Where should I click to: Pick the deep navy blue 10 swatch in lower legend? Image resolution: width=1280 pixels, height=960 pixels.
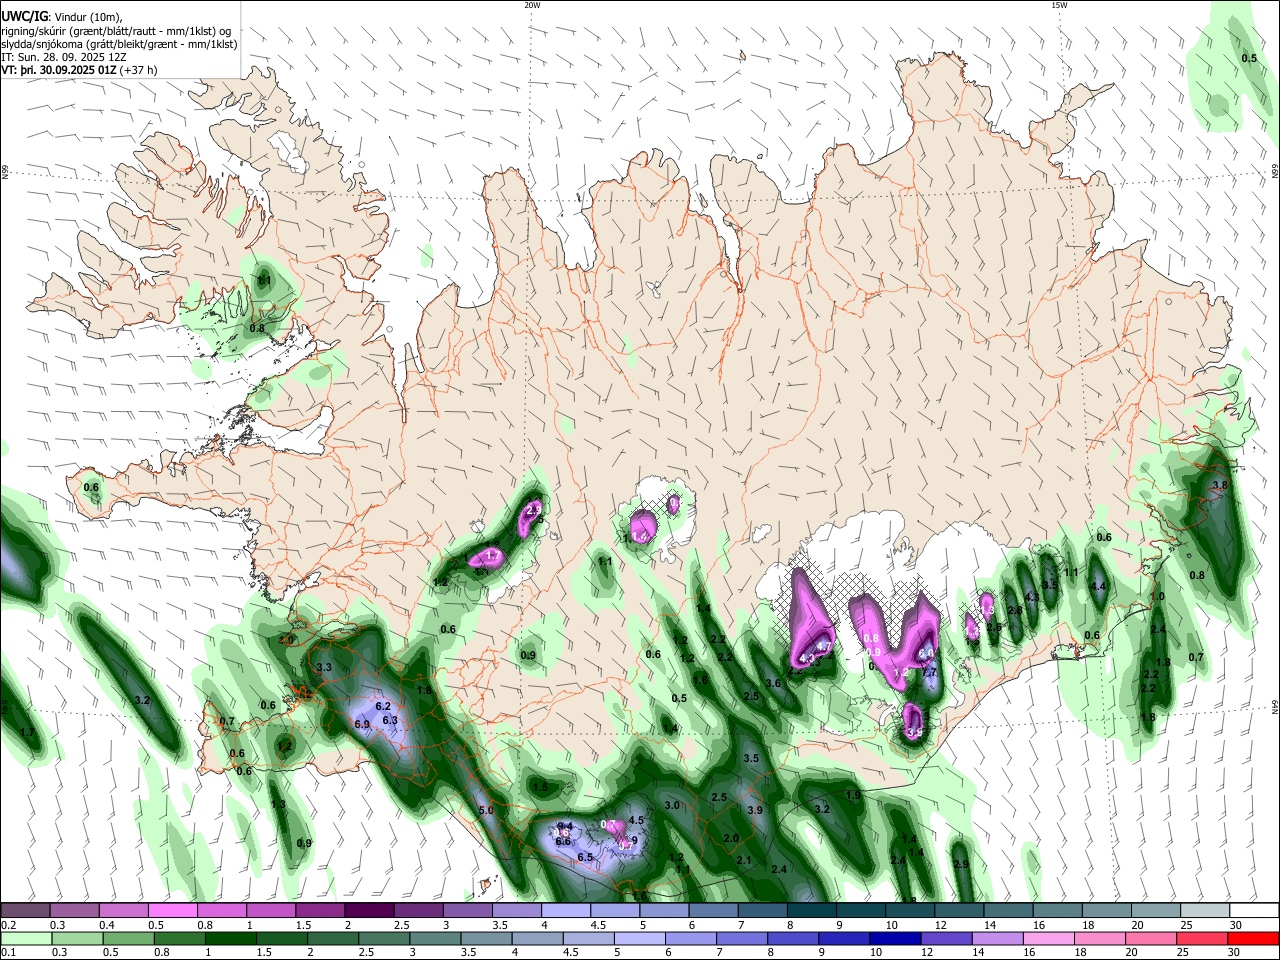[x=894, y=938]
